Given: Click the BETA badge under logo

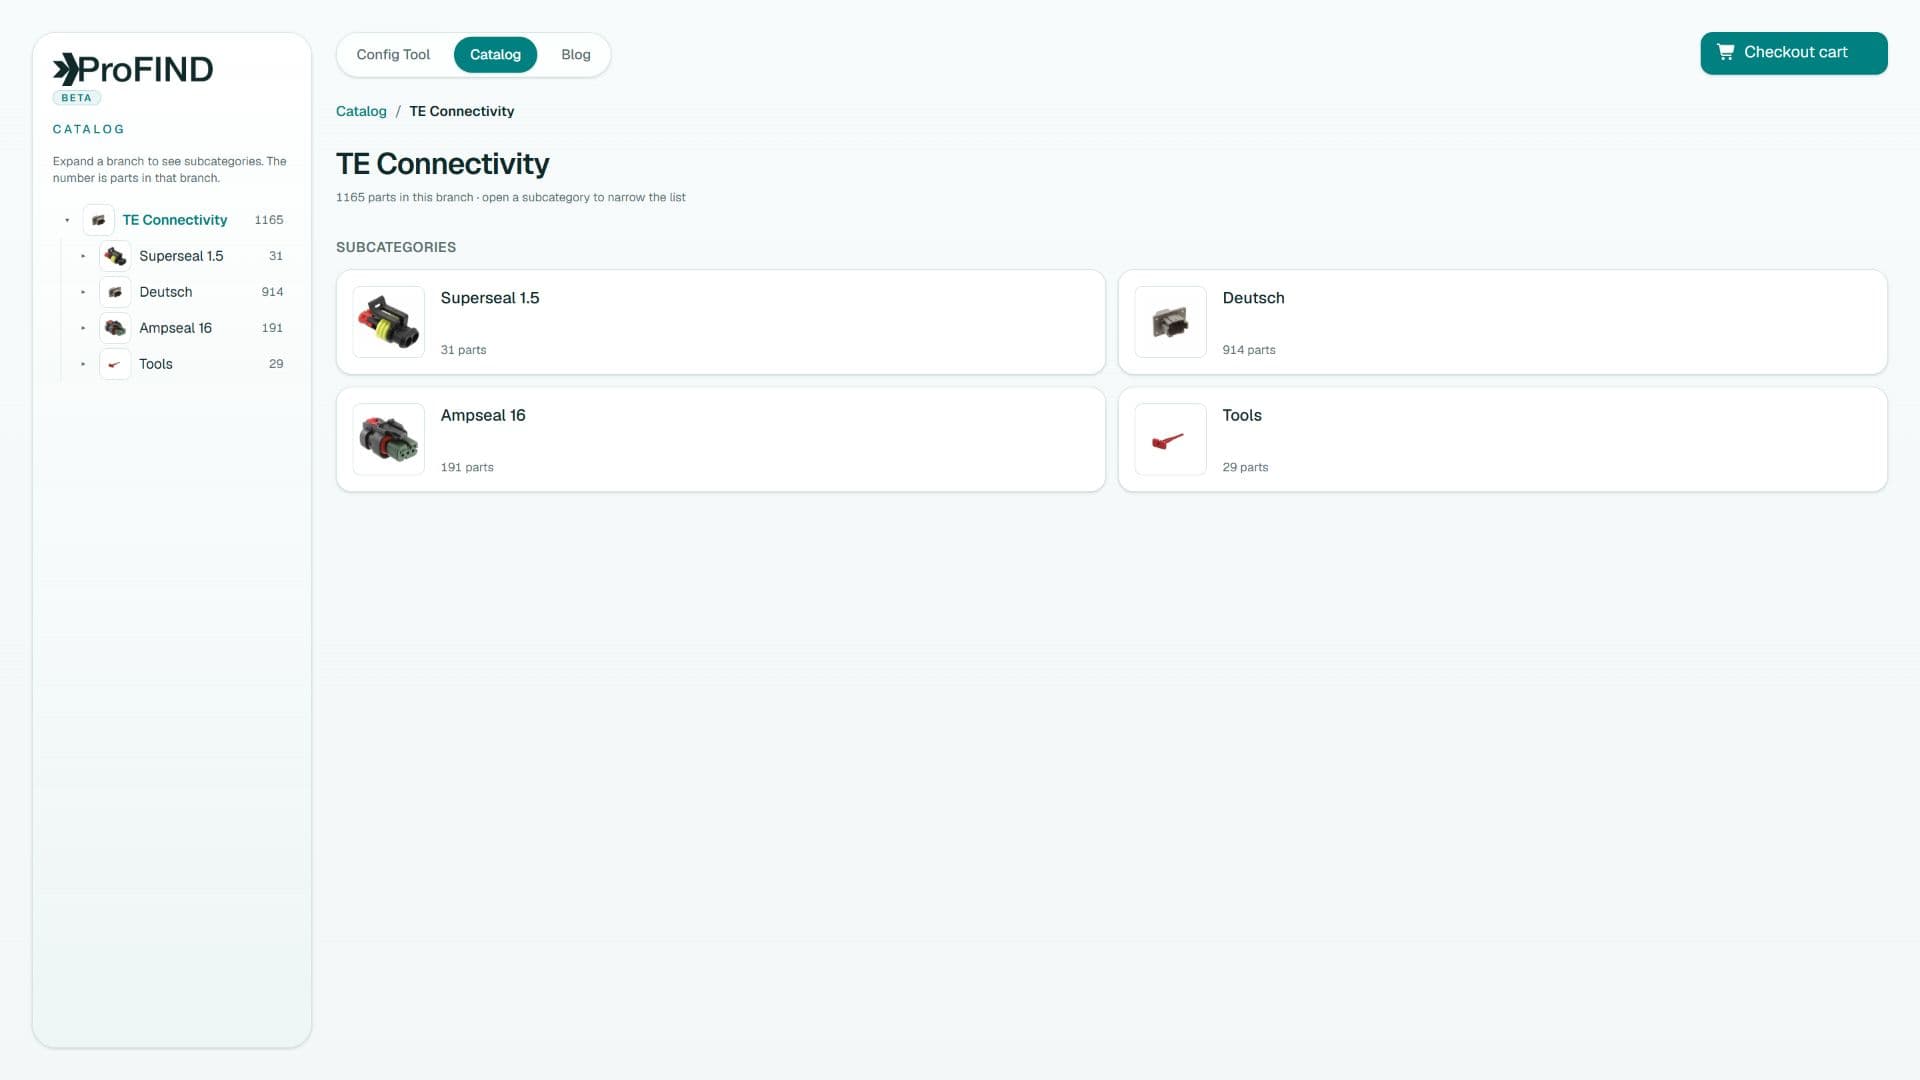Looking at the screenshot, I should (x=76, y=98).
